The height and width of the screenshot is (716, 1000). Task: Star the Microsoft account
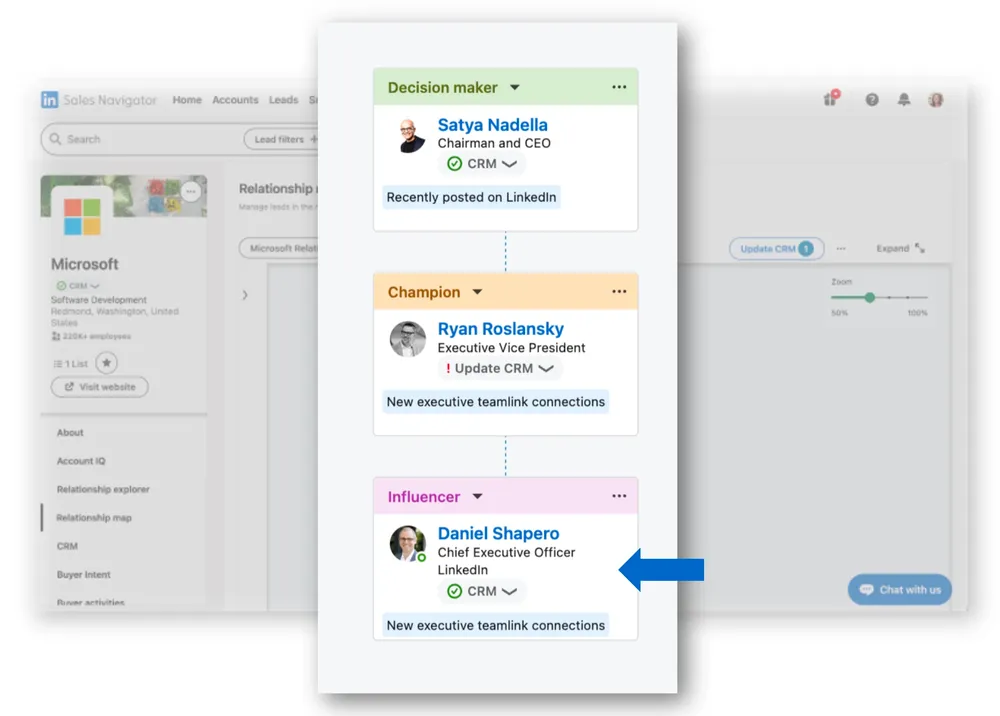107,363
